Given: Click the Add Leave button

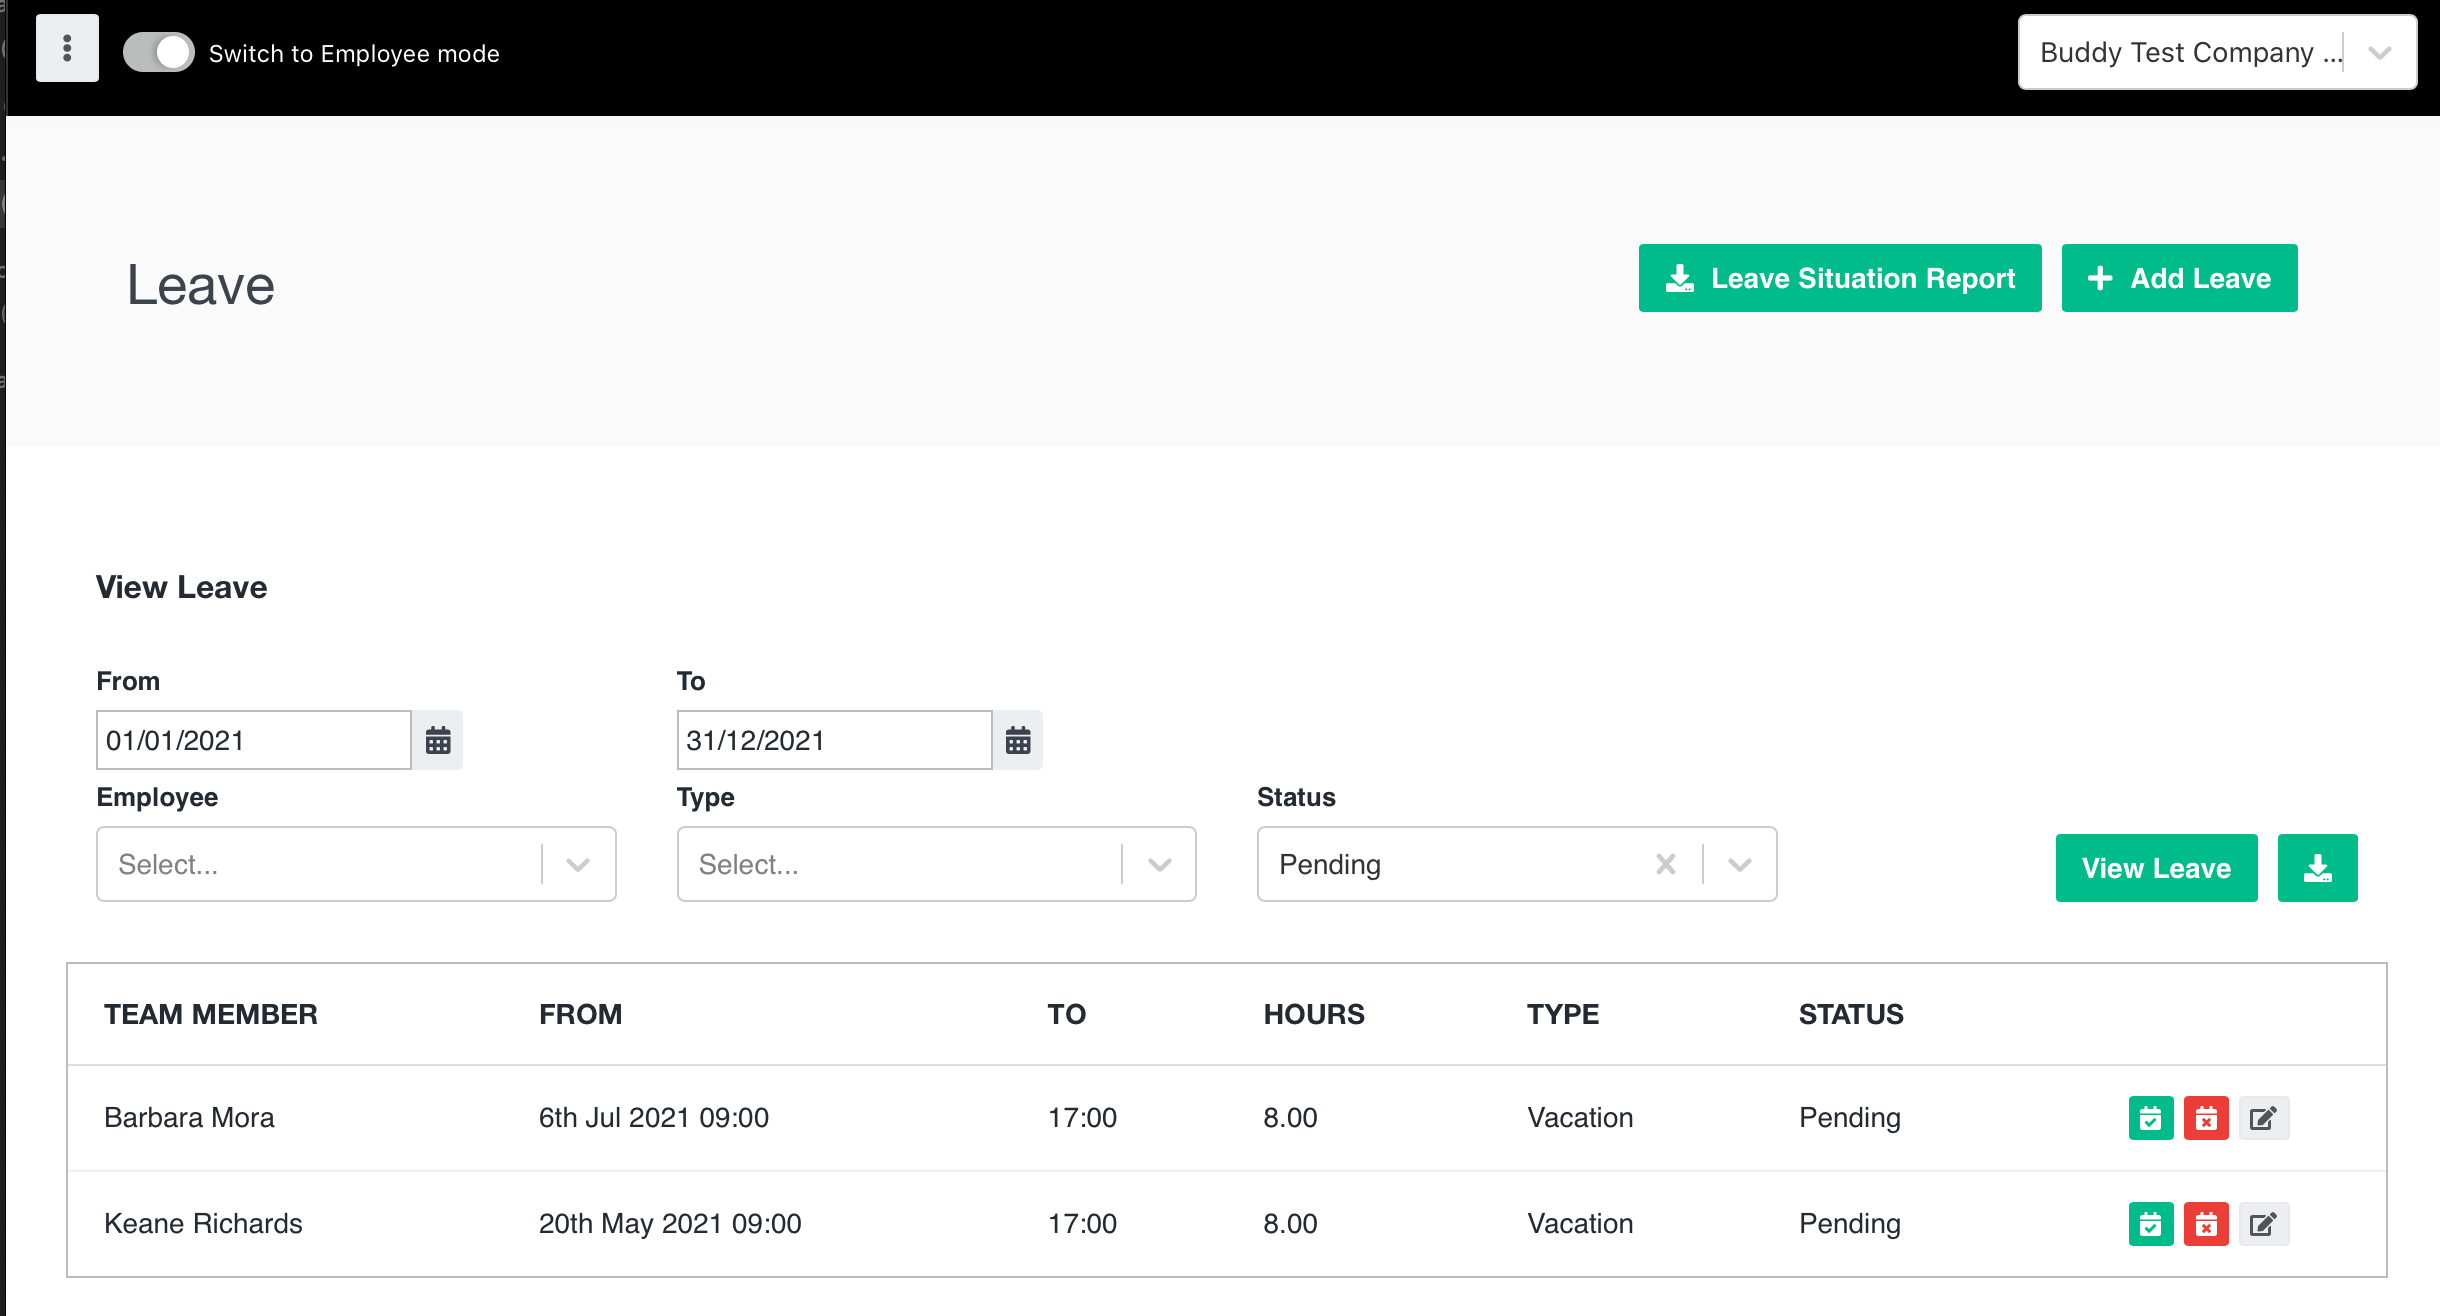Looking at the screenshot, I should click(x=2180, y=278).
